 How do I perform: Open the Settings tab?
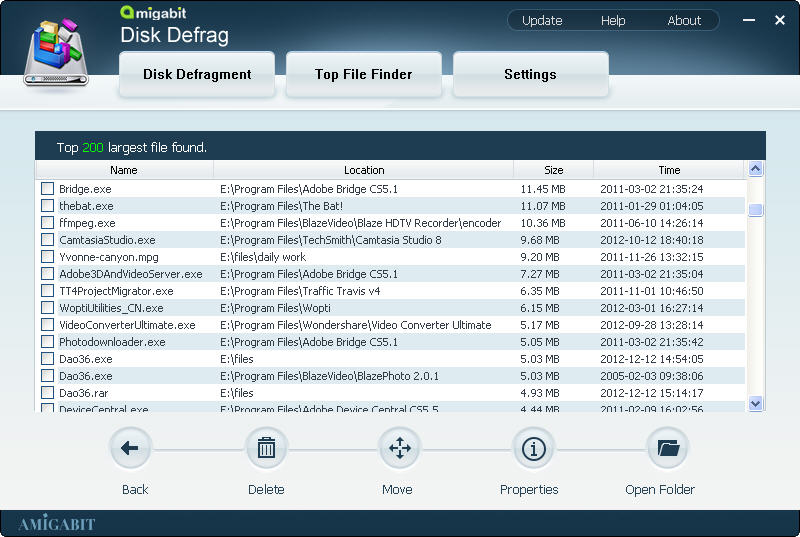click(530, 74)
